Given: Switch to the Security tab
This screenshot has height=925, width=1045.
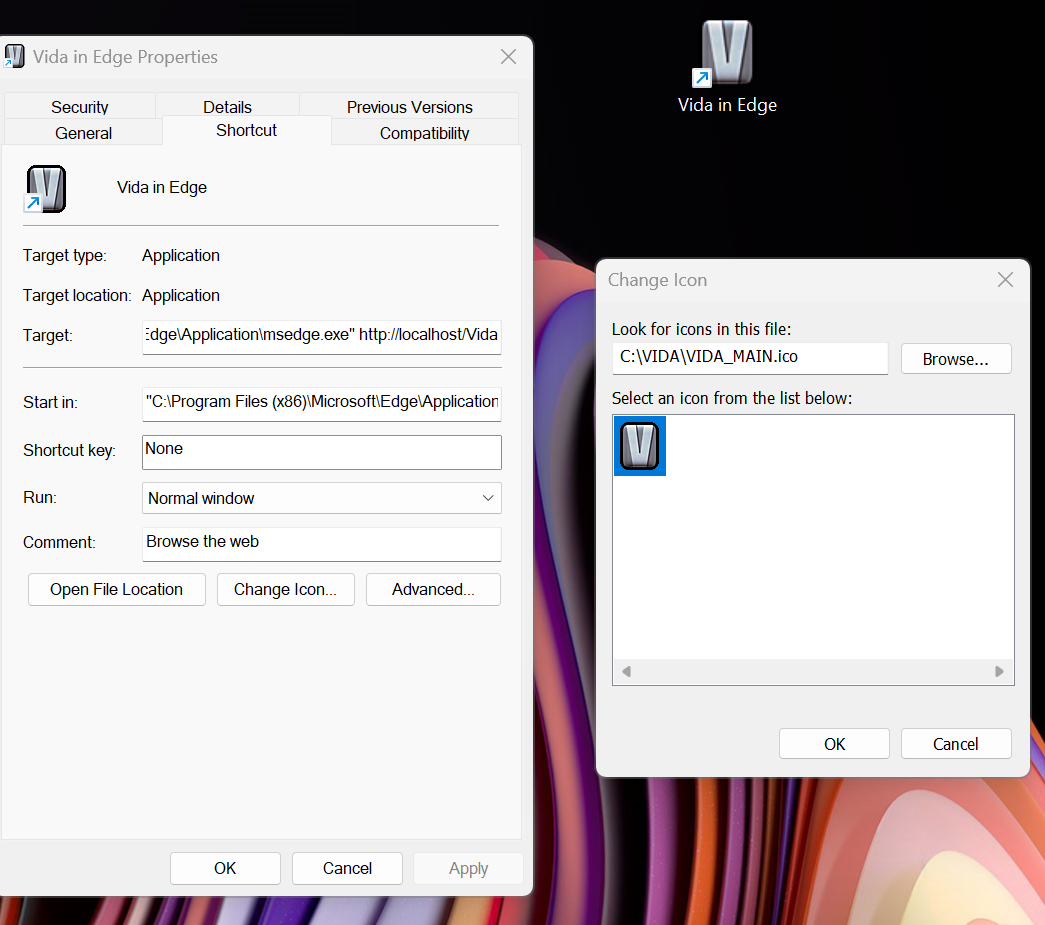Looking at the screenshot, I should click(x=79, y=107).
